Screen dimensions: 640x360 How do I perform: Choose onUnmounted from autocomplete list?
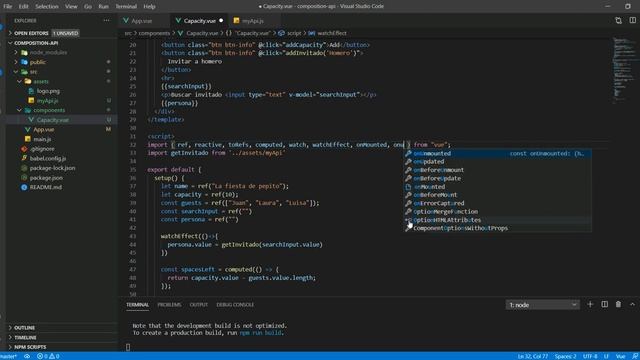(x=497, y=153)
